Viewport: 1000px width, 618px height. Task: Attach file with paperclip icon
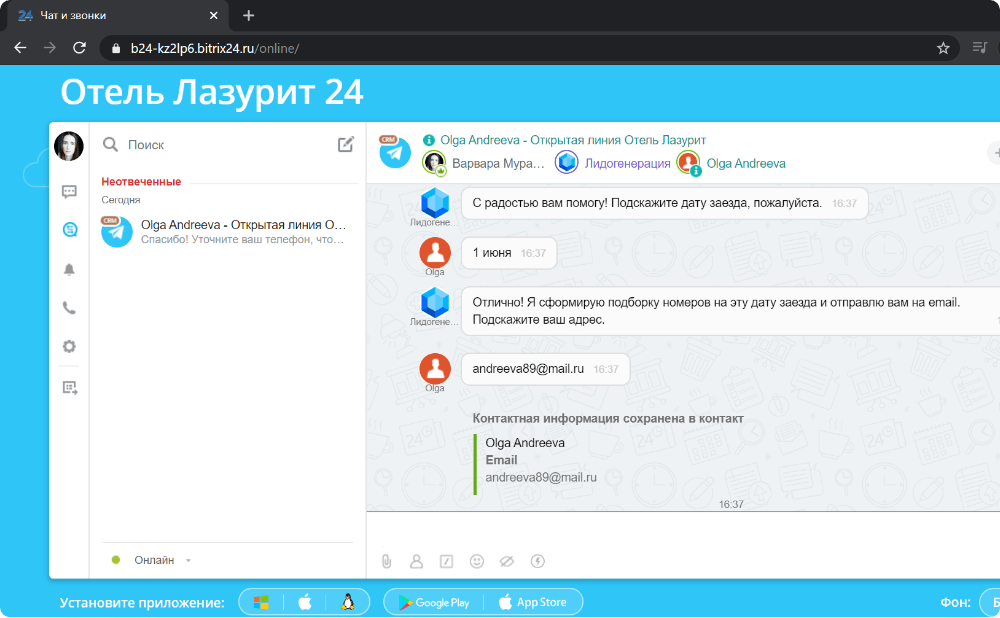point(386,561)
